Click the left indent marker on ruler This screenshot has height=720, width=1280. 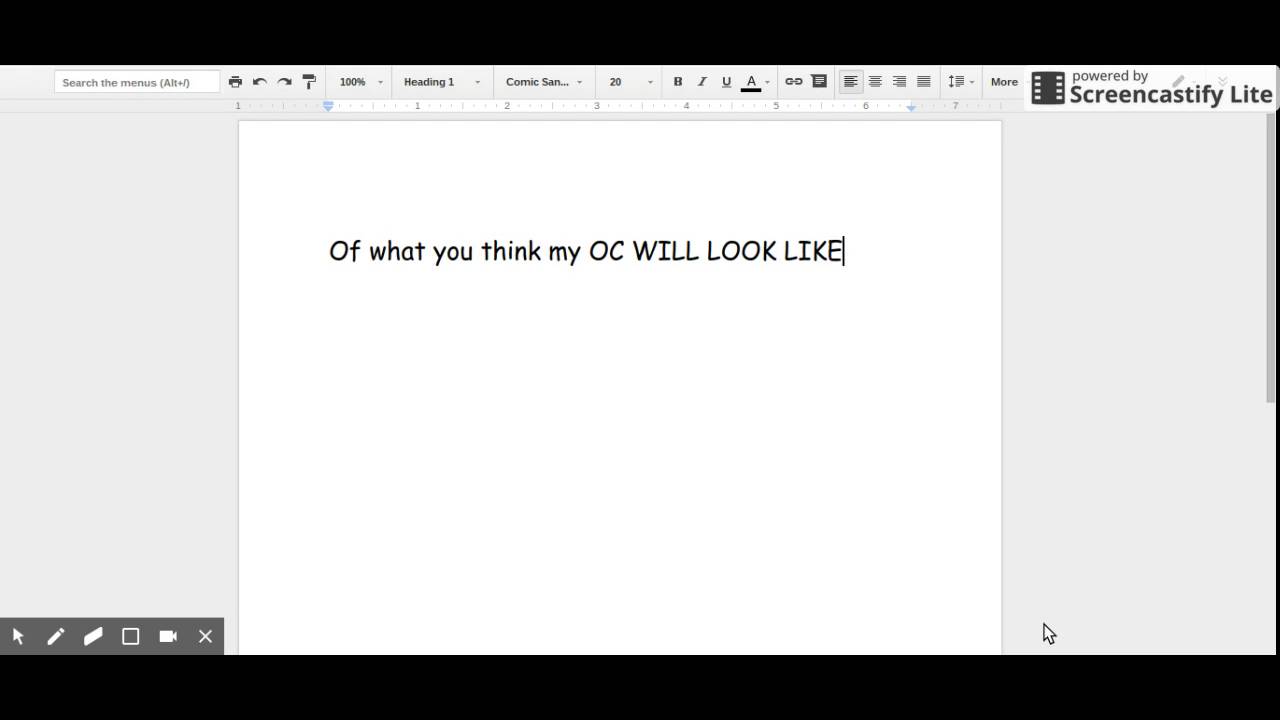click(x=328, y=105)
